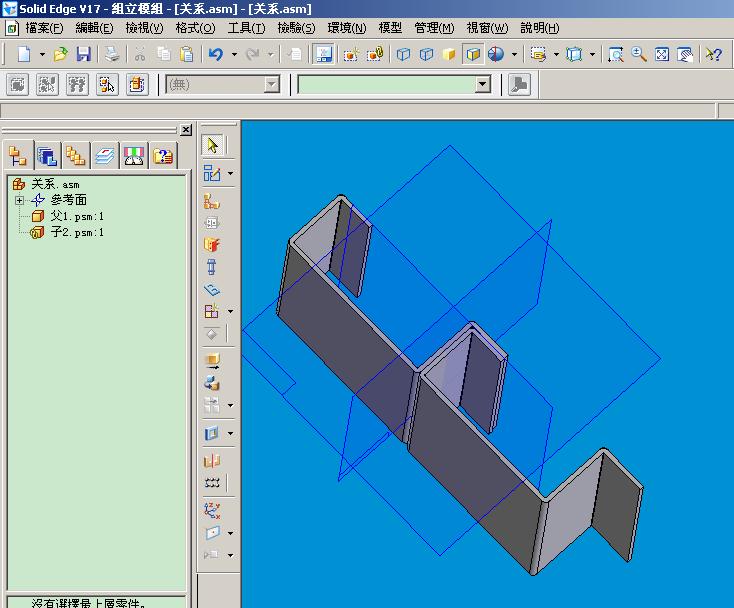Open the new document dropdown arrow
Image resolution: width=734 pixels, height=608 pixels.
pyautogui.click(x=42, y=54)
